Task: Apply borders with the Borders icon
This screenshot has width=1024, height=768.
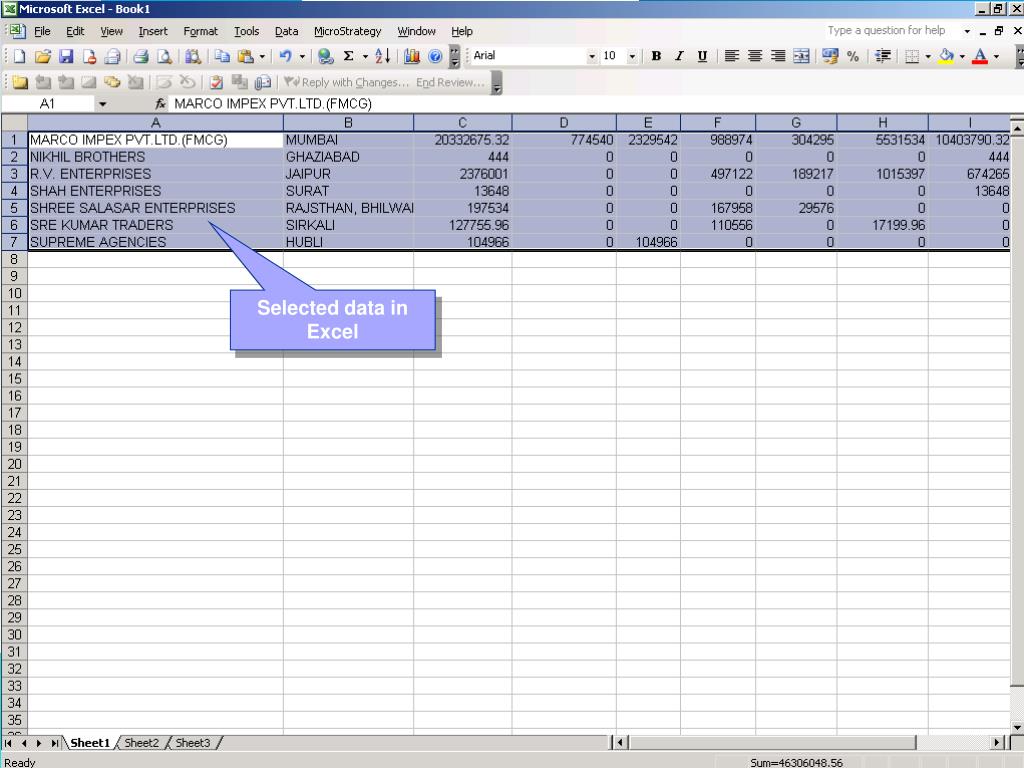Action: pyautogui.click(x=912, y=56)
